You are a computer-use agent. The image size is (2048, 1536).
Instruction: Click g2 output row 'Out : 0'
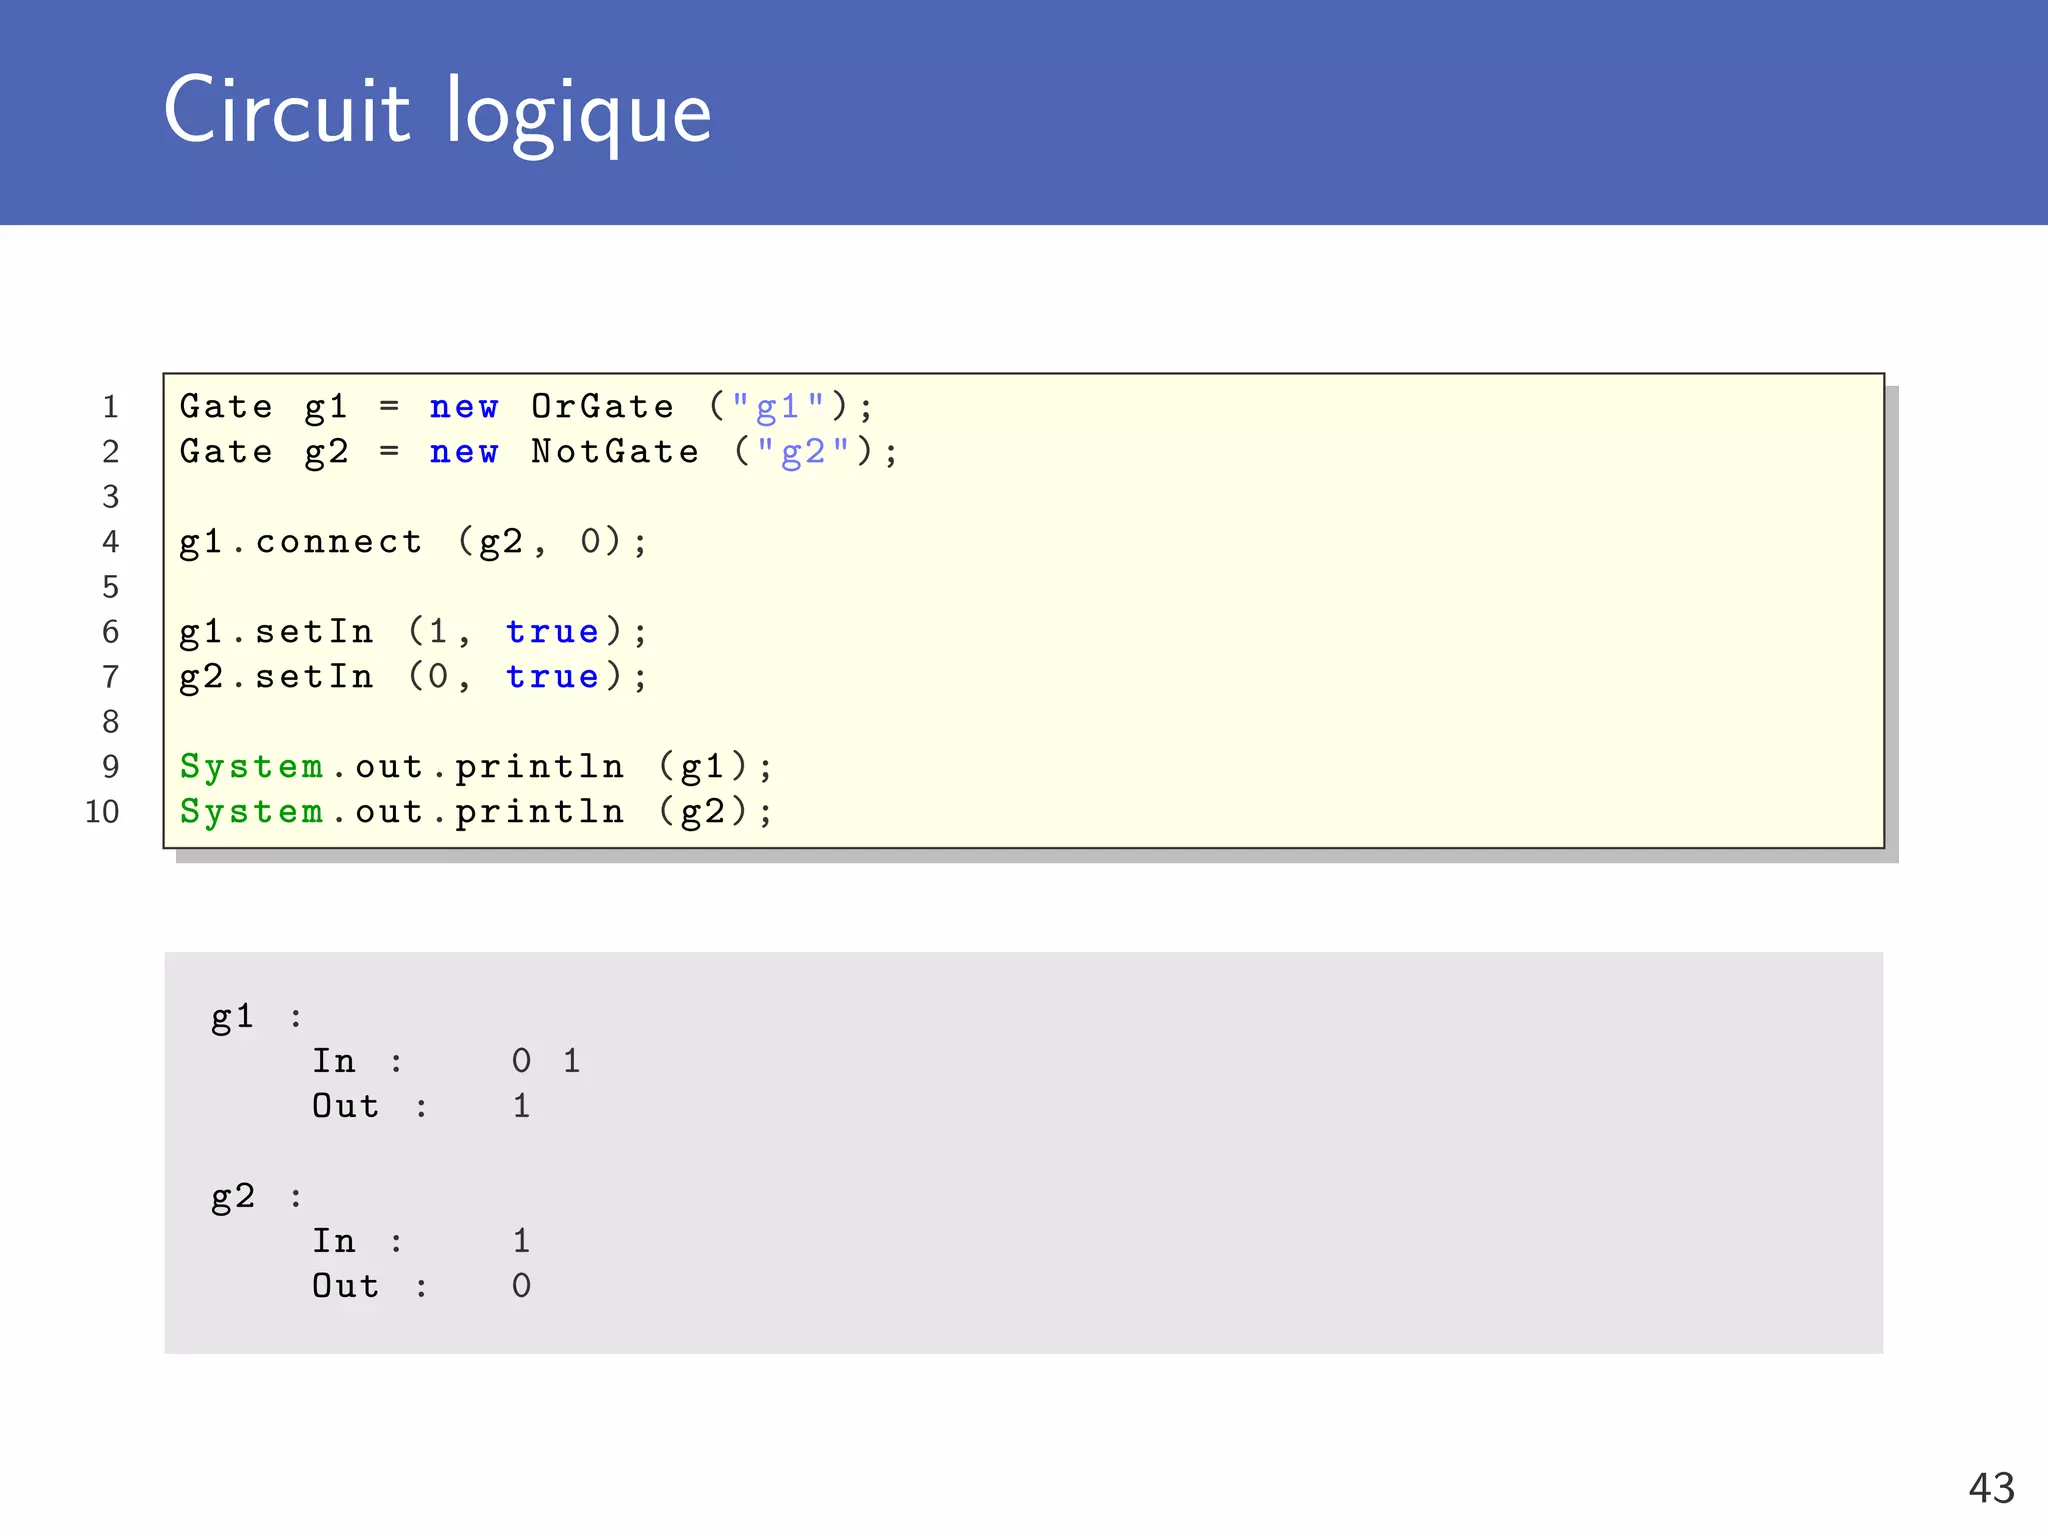421,1286
